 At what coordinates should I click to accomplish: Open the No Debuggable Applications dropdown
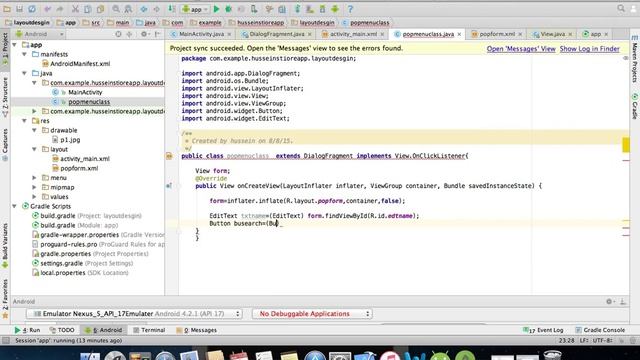pos(312,313)
